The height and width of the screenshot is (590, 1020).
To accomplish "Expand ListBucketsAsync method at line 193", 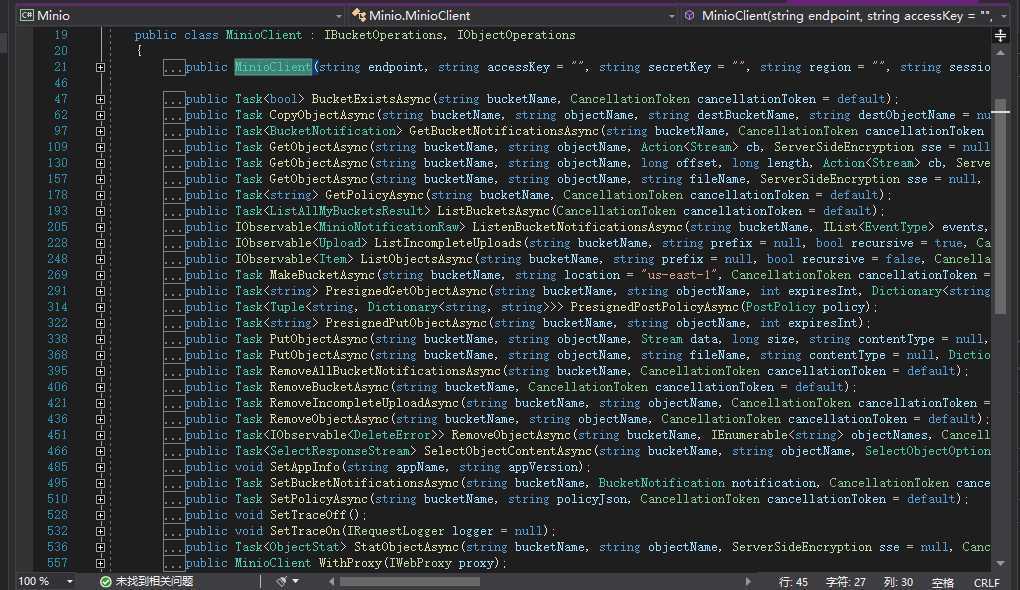I will pyautogui.click(x=100, y=211).
